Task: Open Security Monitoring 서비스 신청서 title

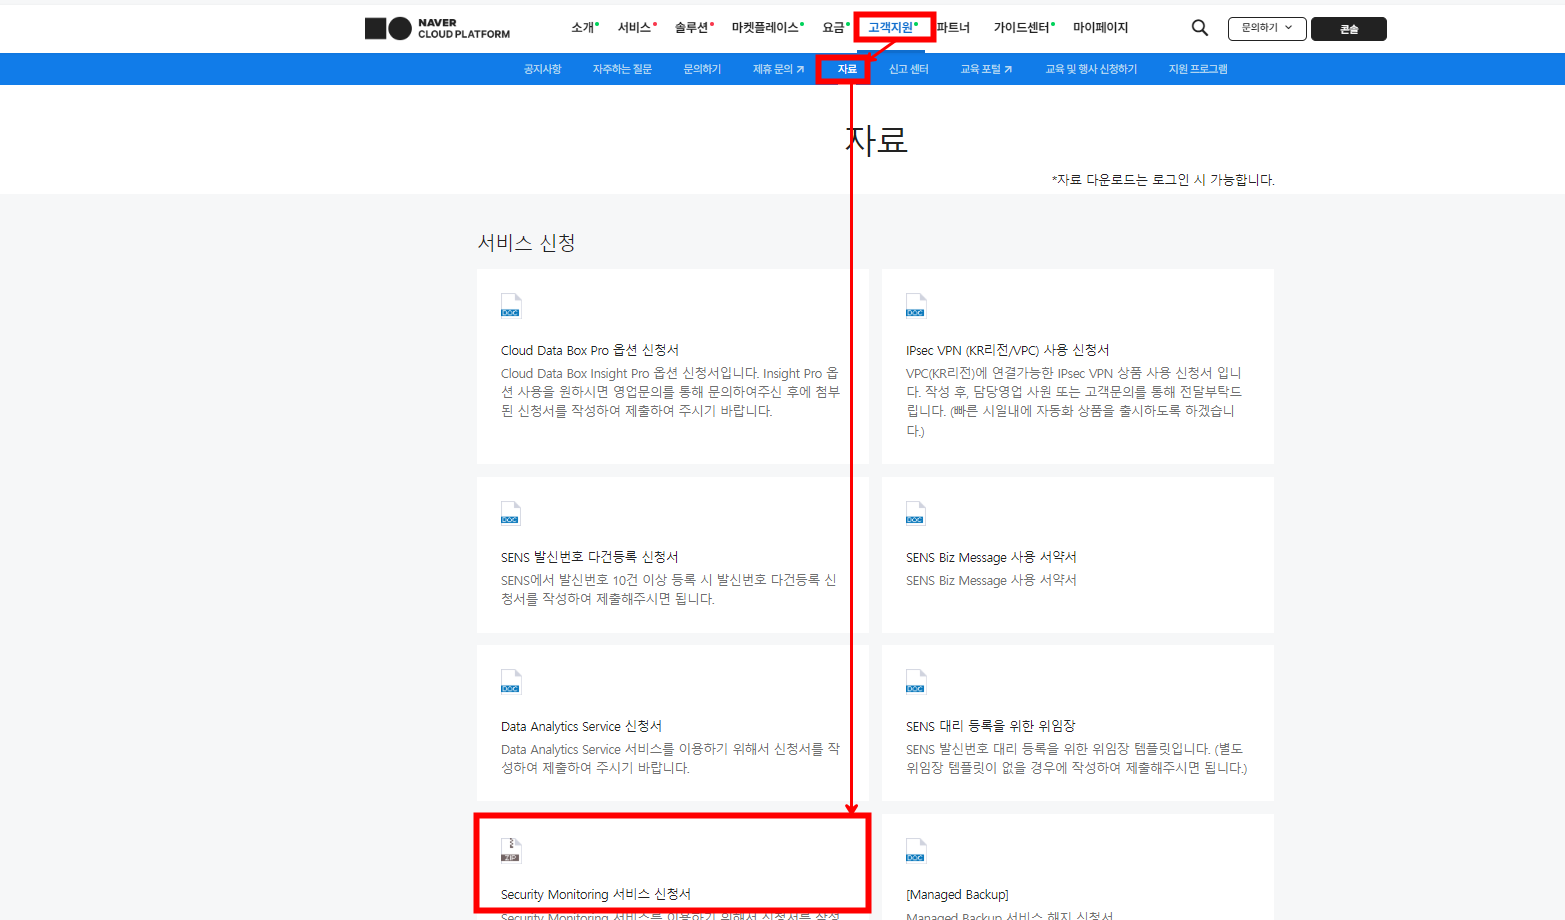Action: [x=596, y=894]
